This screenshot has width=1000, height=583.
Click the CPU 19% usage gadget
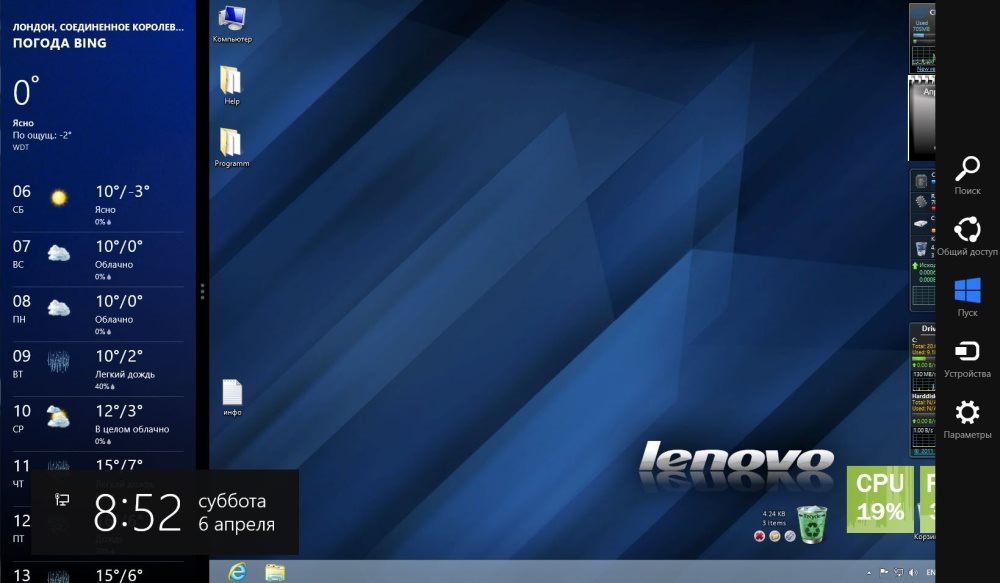(880, 498)
